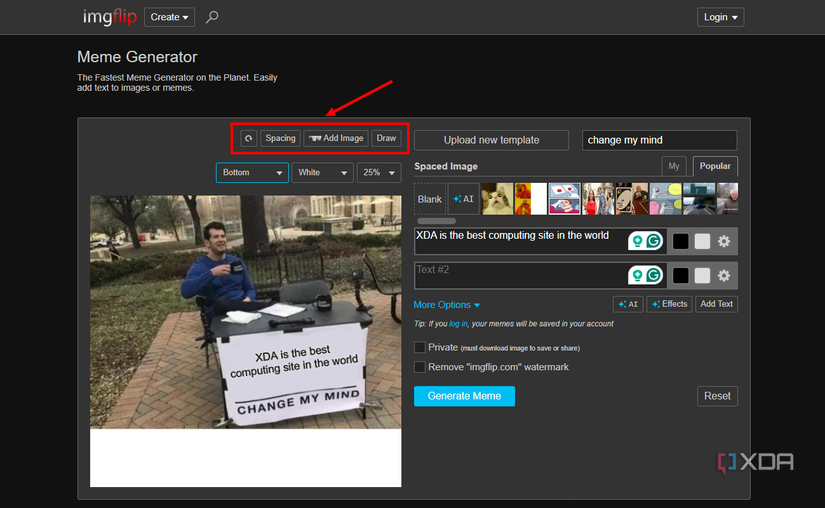Select the Blank template tile
825x508 pixels.
[x=429, y=199]
